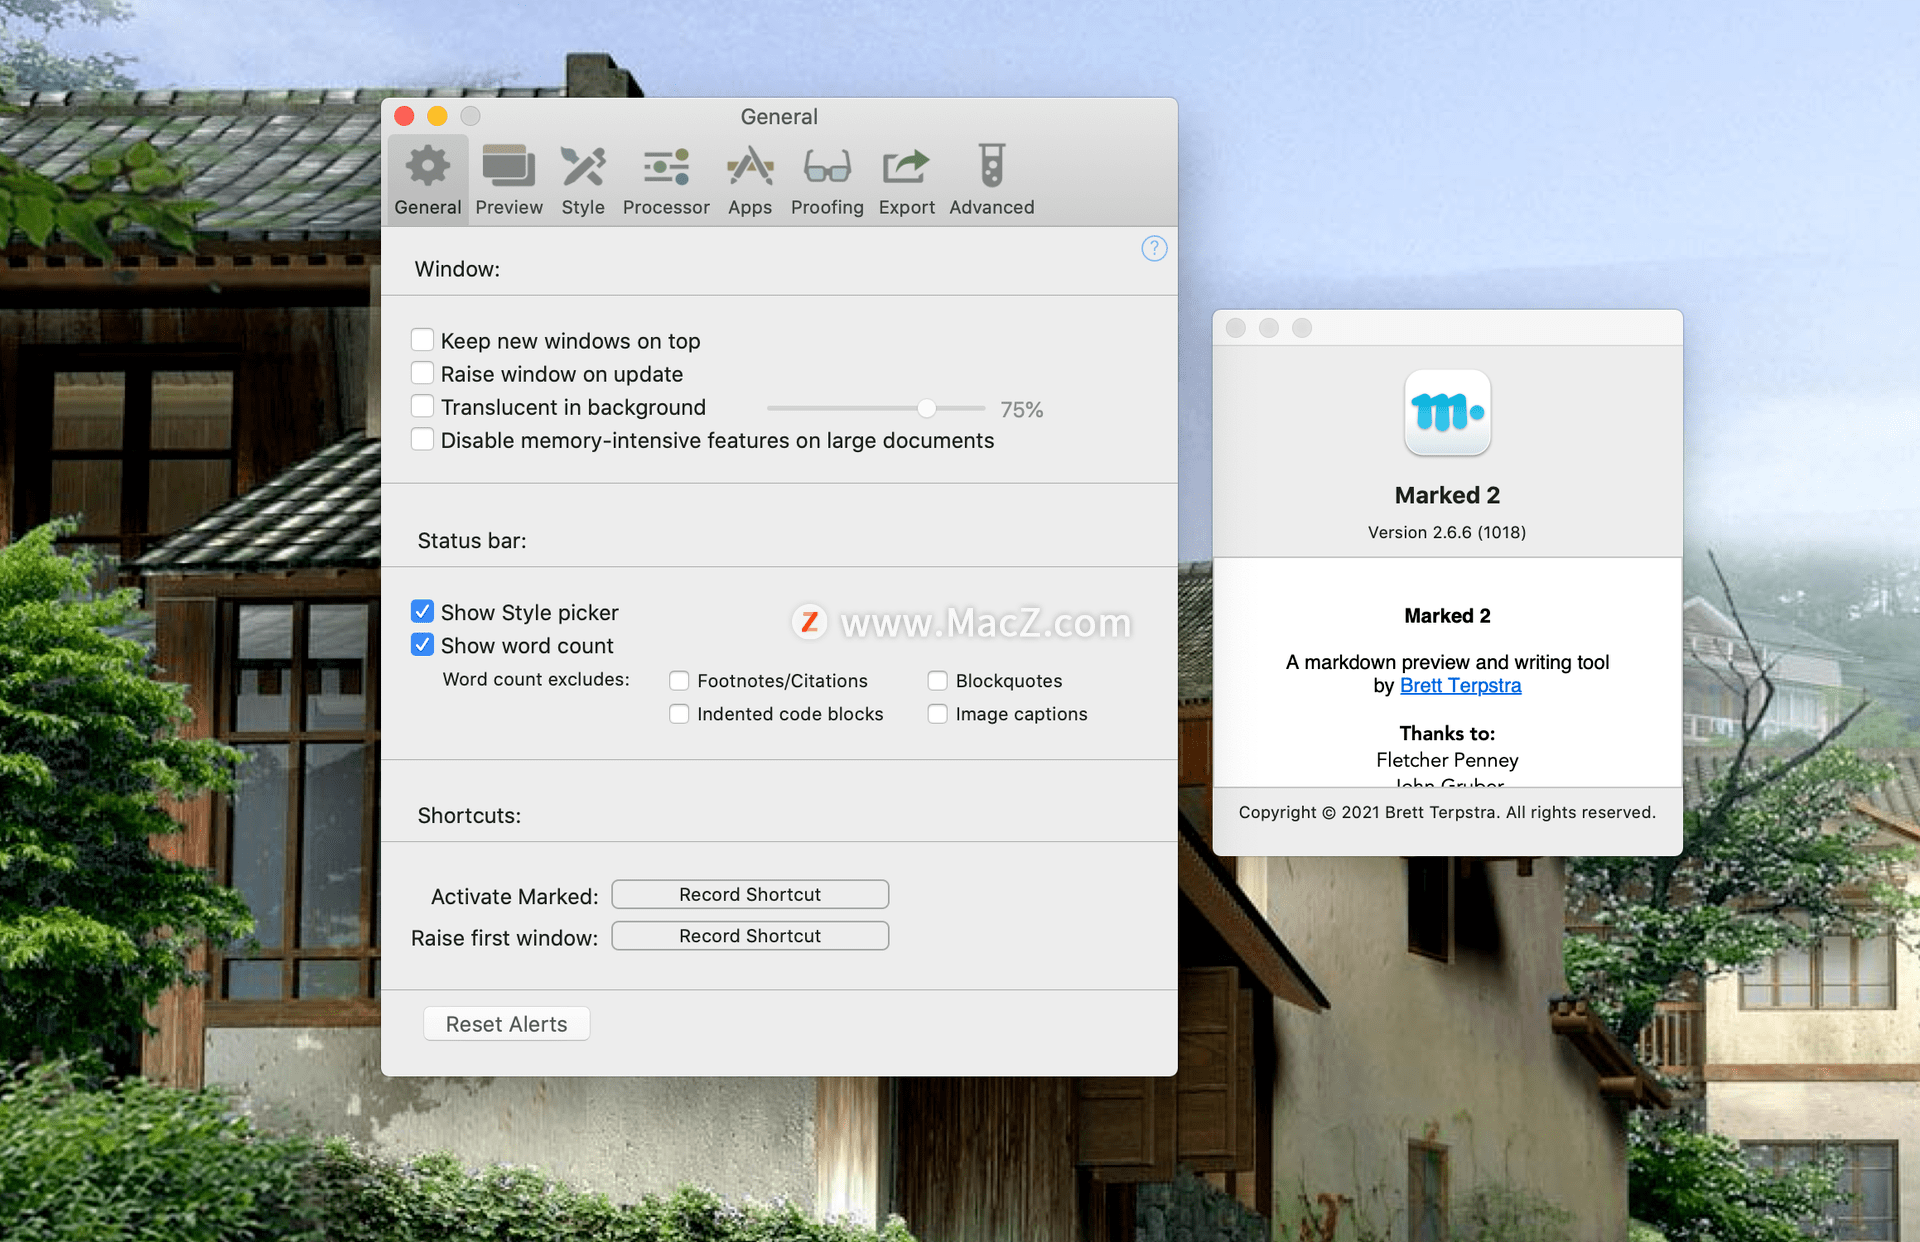The width and height of the screenshot is (1920, 1242).
Task: Enable Disable memory-intensive features checkbox
Action: click(x=422, y=439)
